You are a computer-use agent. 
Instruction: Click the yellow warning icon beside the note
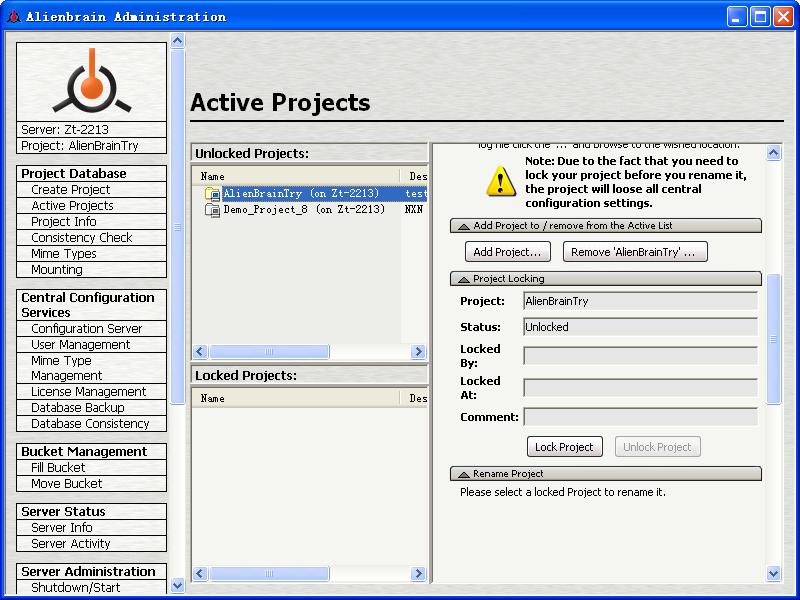click(x=501, y=182)
